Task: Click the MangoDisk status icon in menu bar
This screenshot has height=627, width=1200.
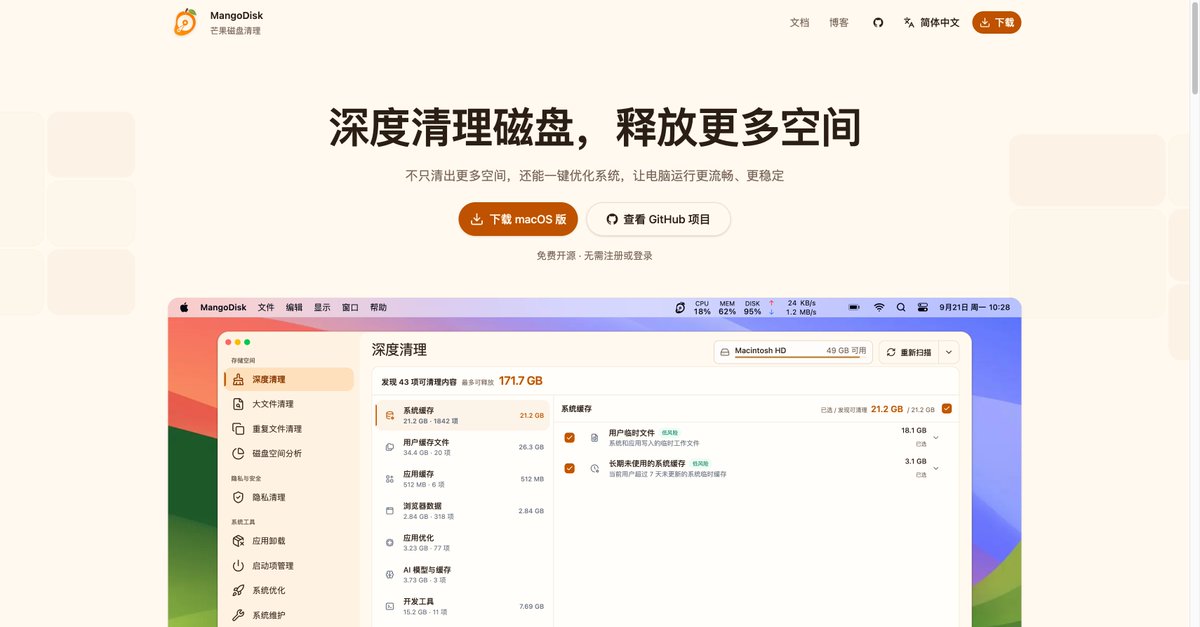Action: pyautogui.click(x=680, y=308)
